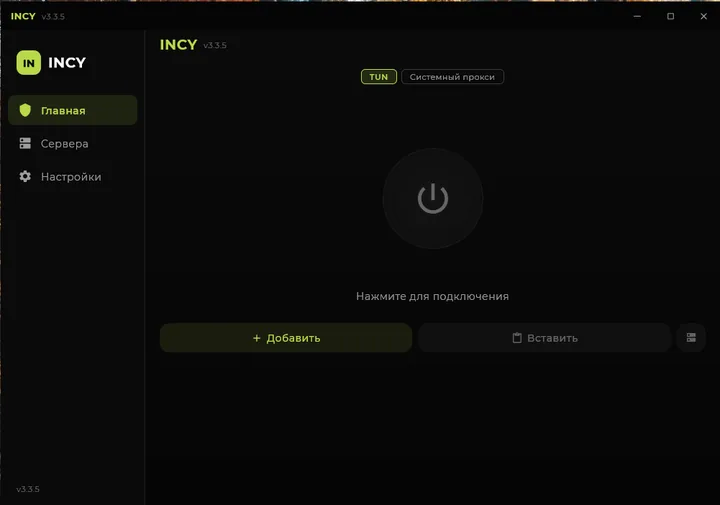
Task: Open the Сервера page
Action: coord(73,144)
